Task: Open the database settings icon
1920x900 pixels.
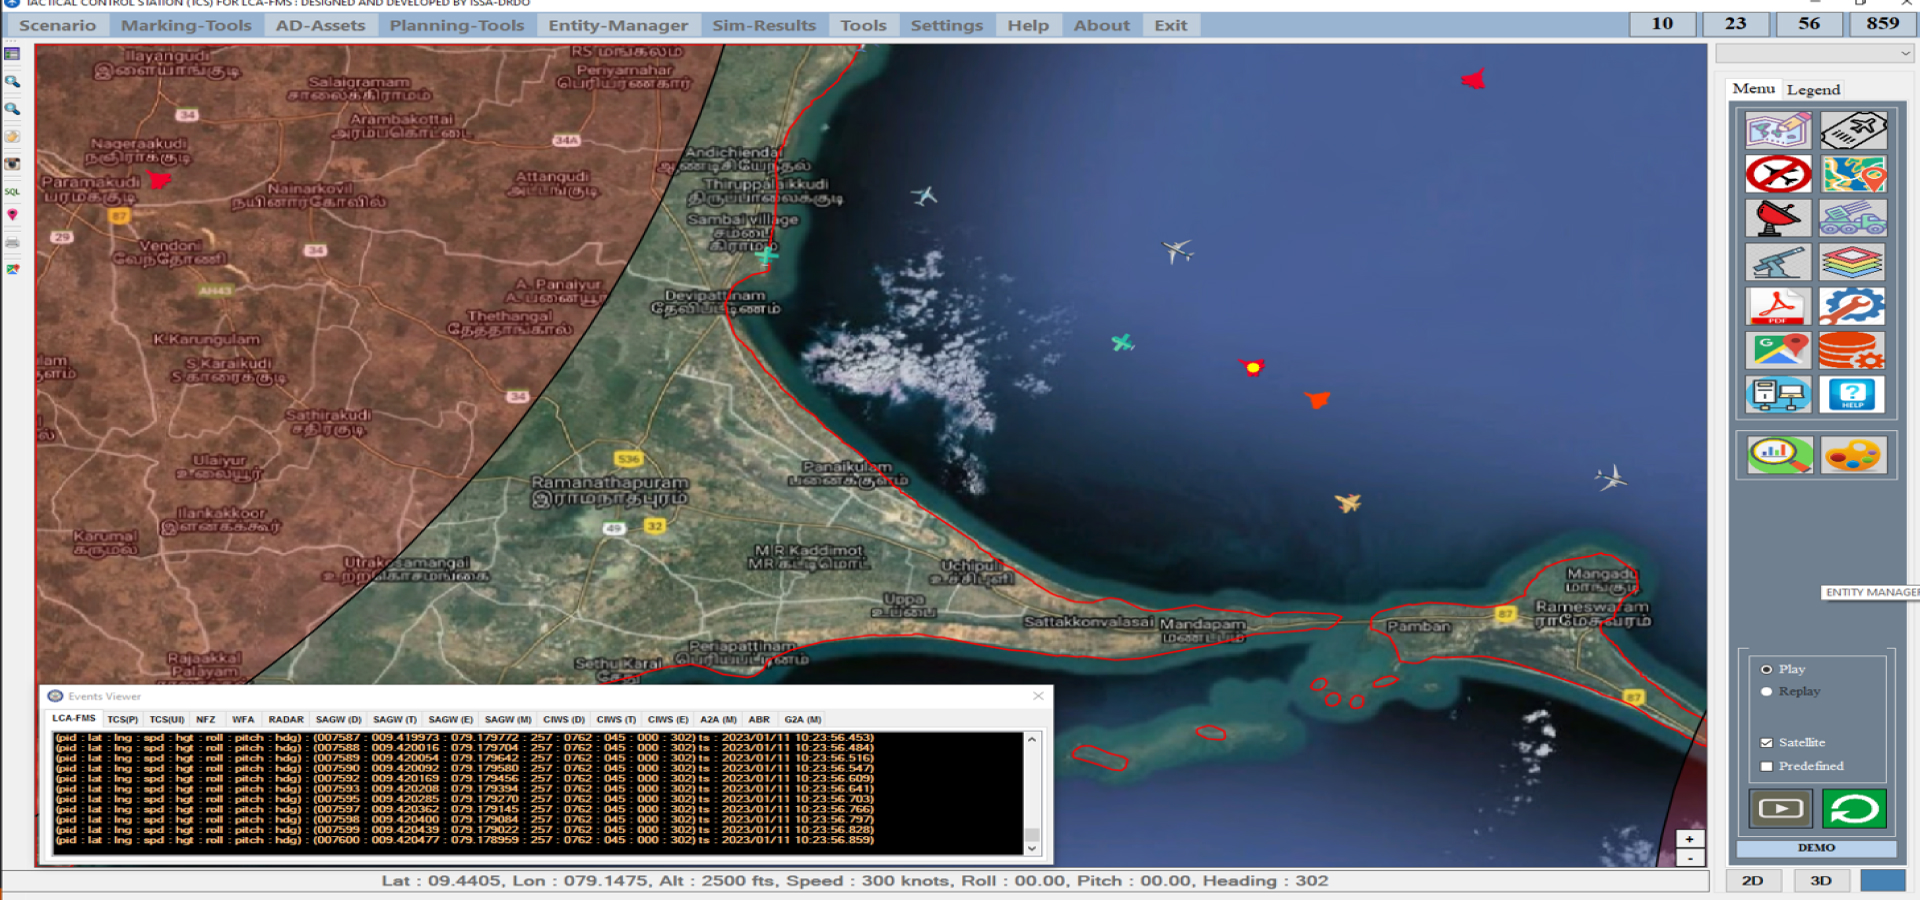Action: pyautogui.click(x=1853, y=350)
